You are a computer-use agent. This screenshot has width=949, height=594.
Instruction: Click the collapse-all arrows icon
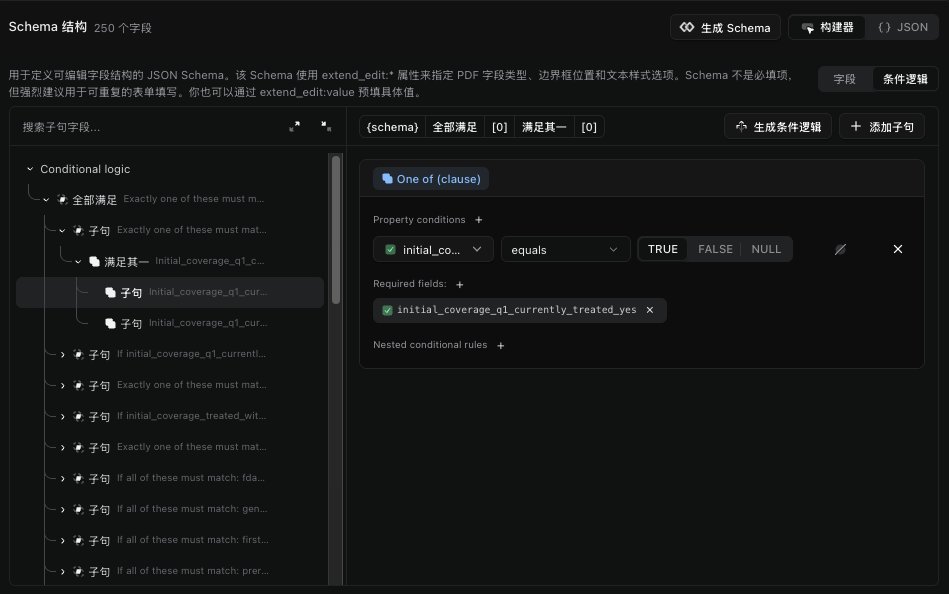(326, 127)
